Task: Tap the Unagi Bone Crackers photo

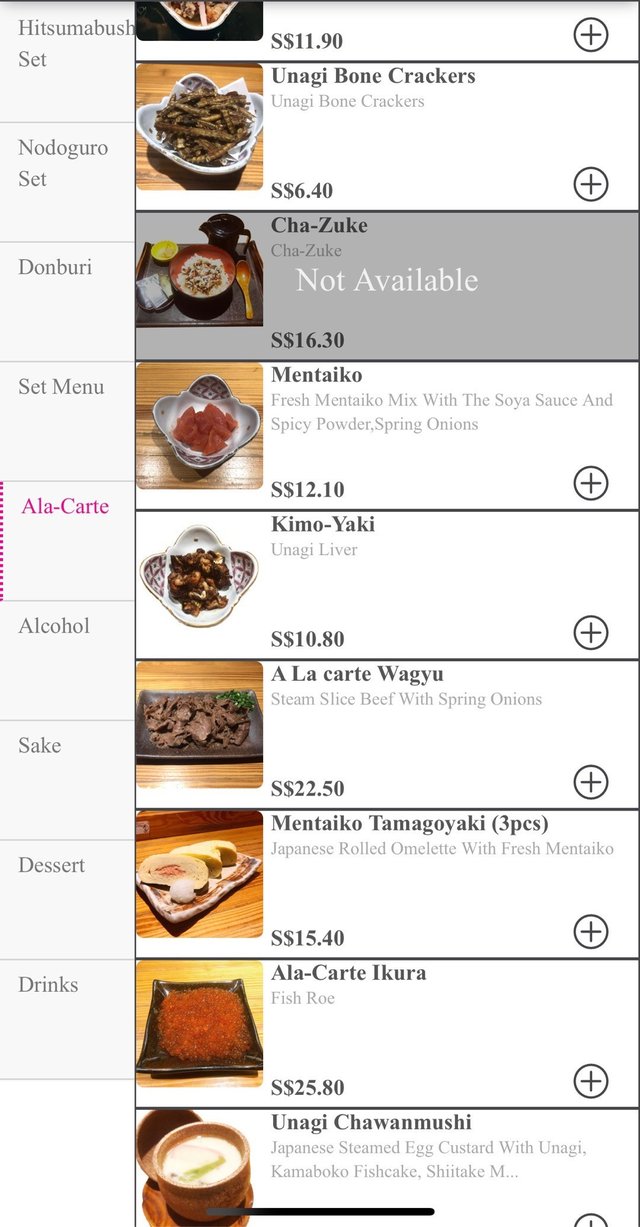Action: point(200,126)
